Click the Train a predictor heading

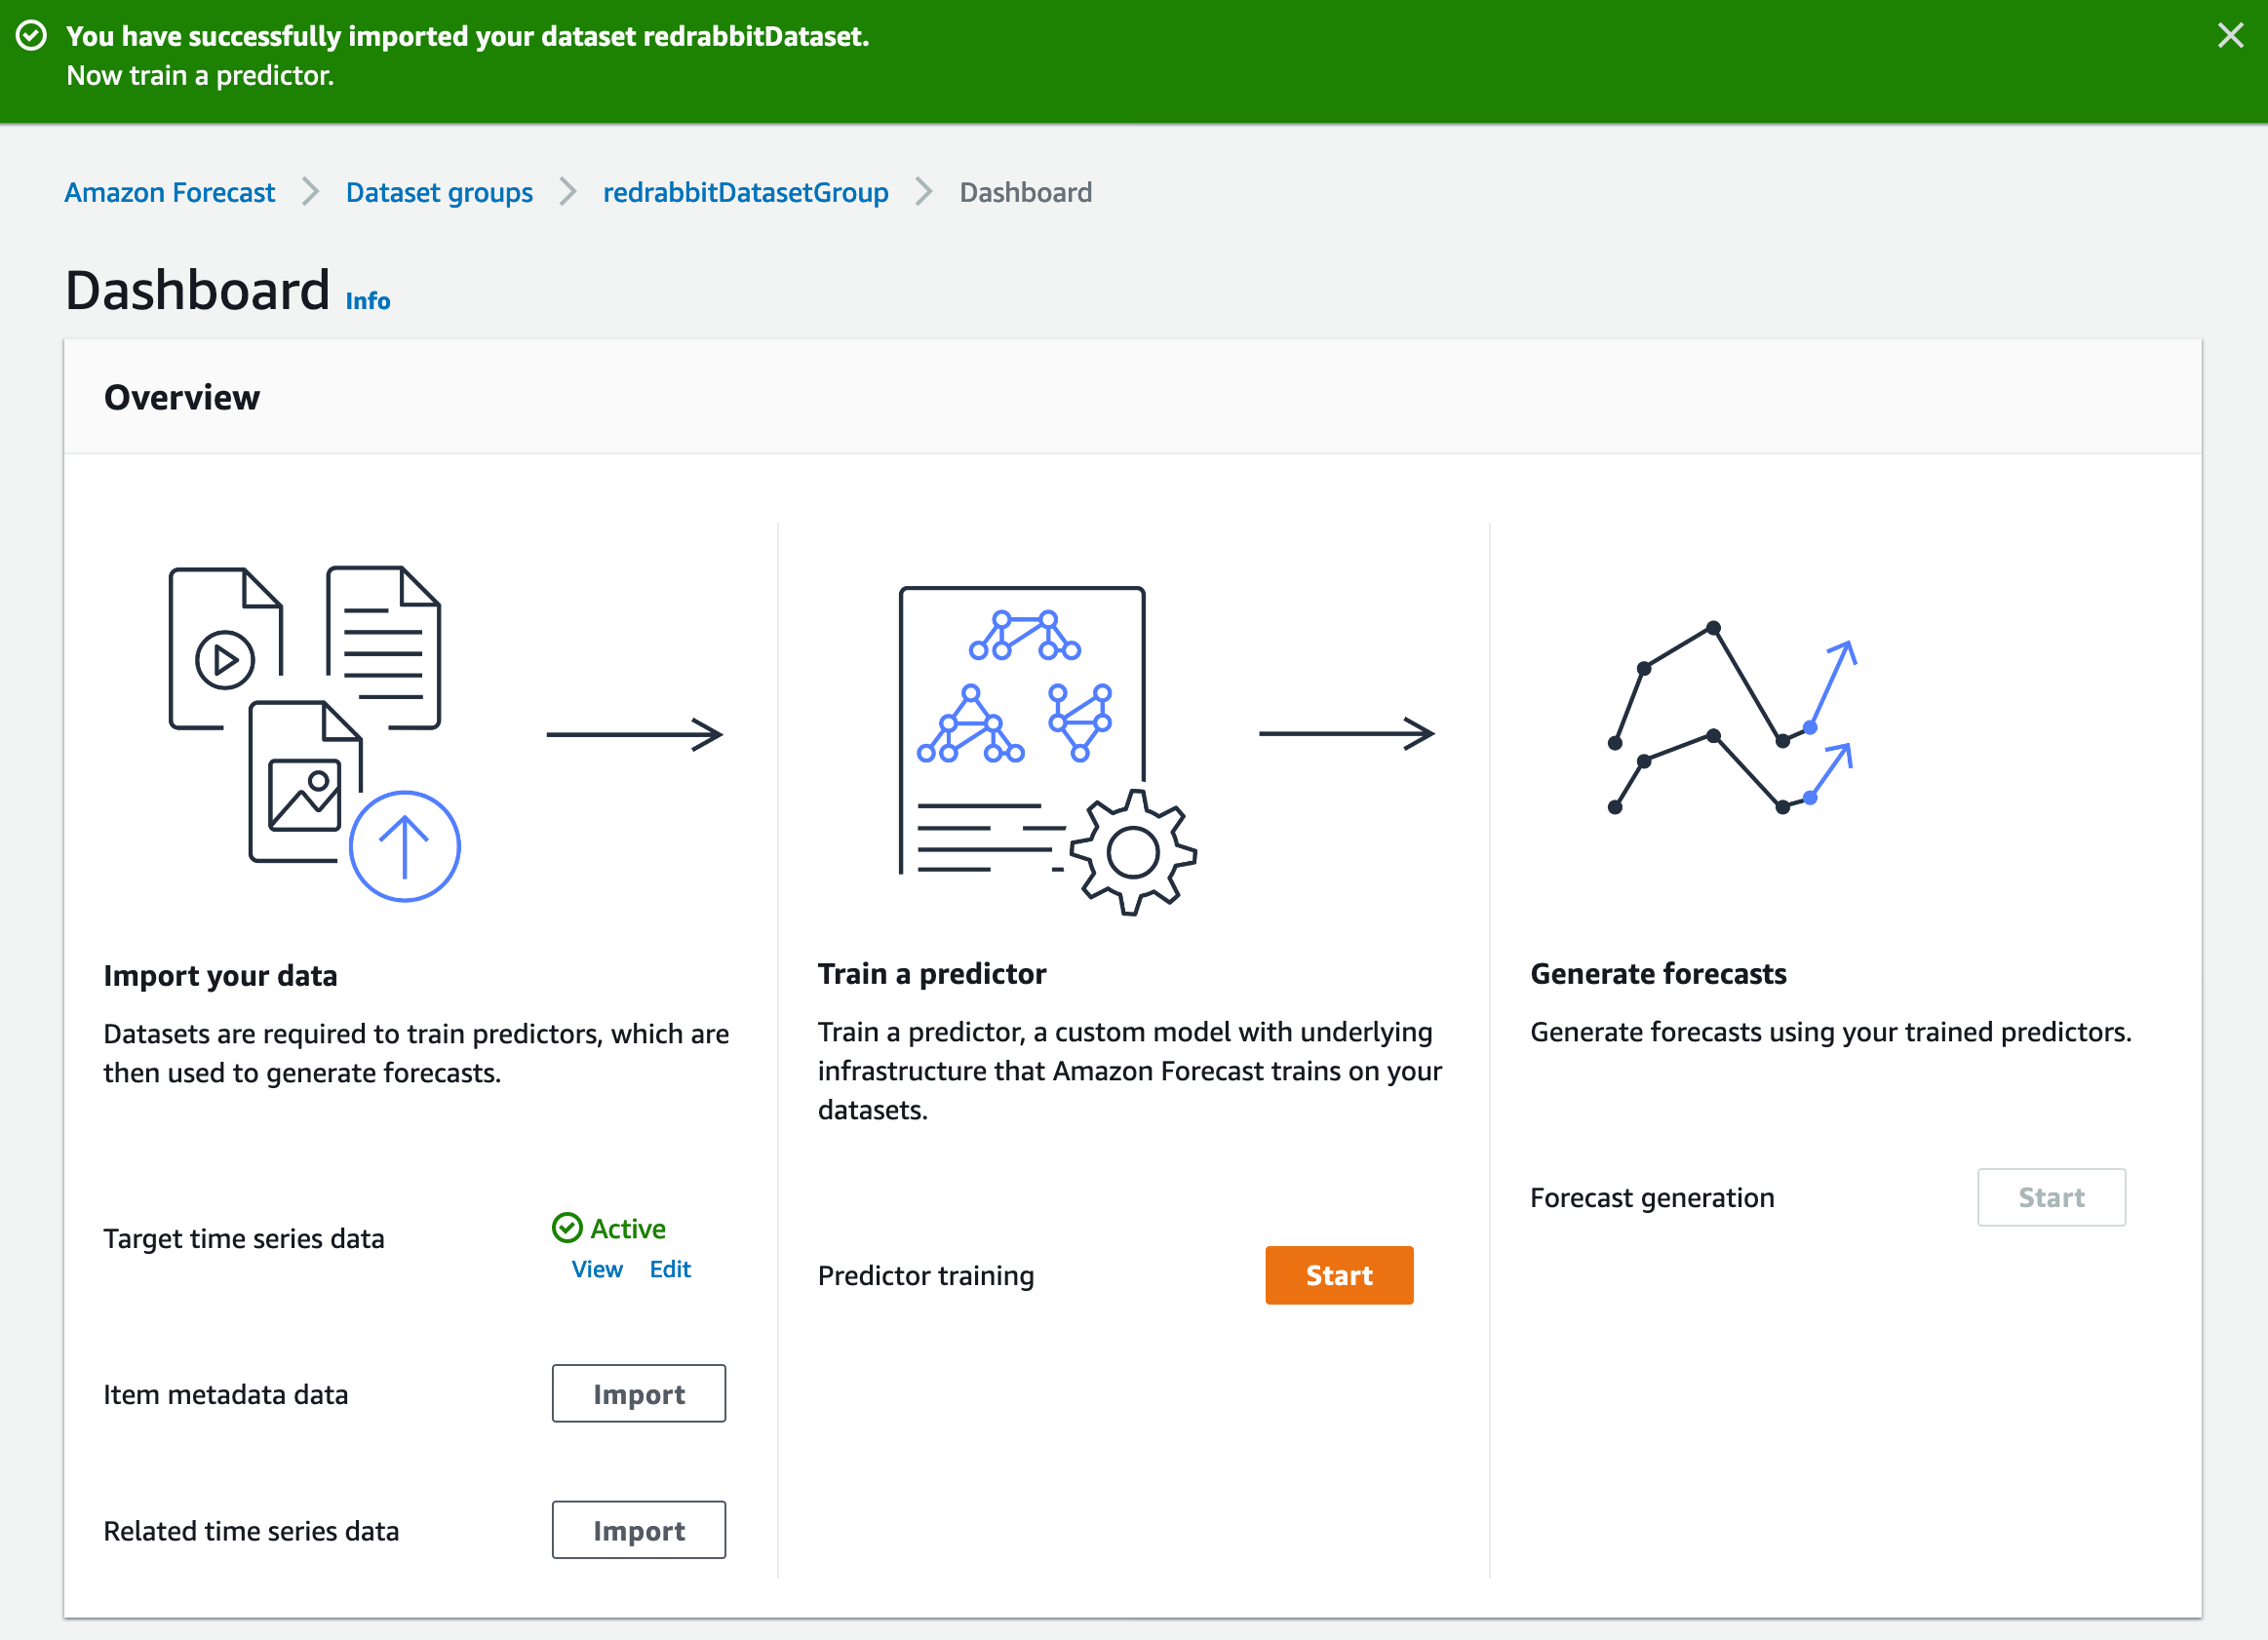[932, 973]
